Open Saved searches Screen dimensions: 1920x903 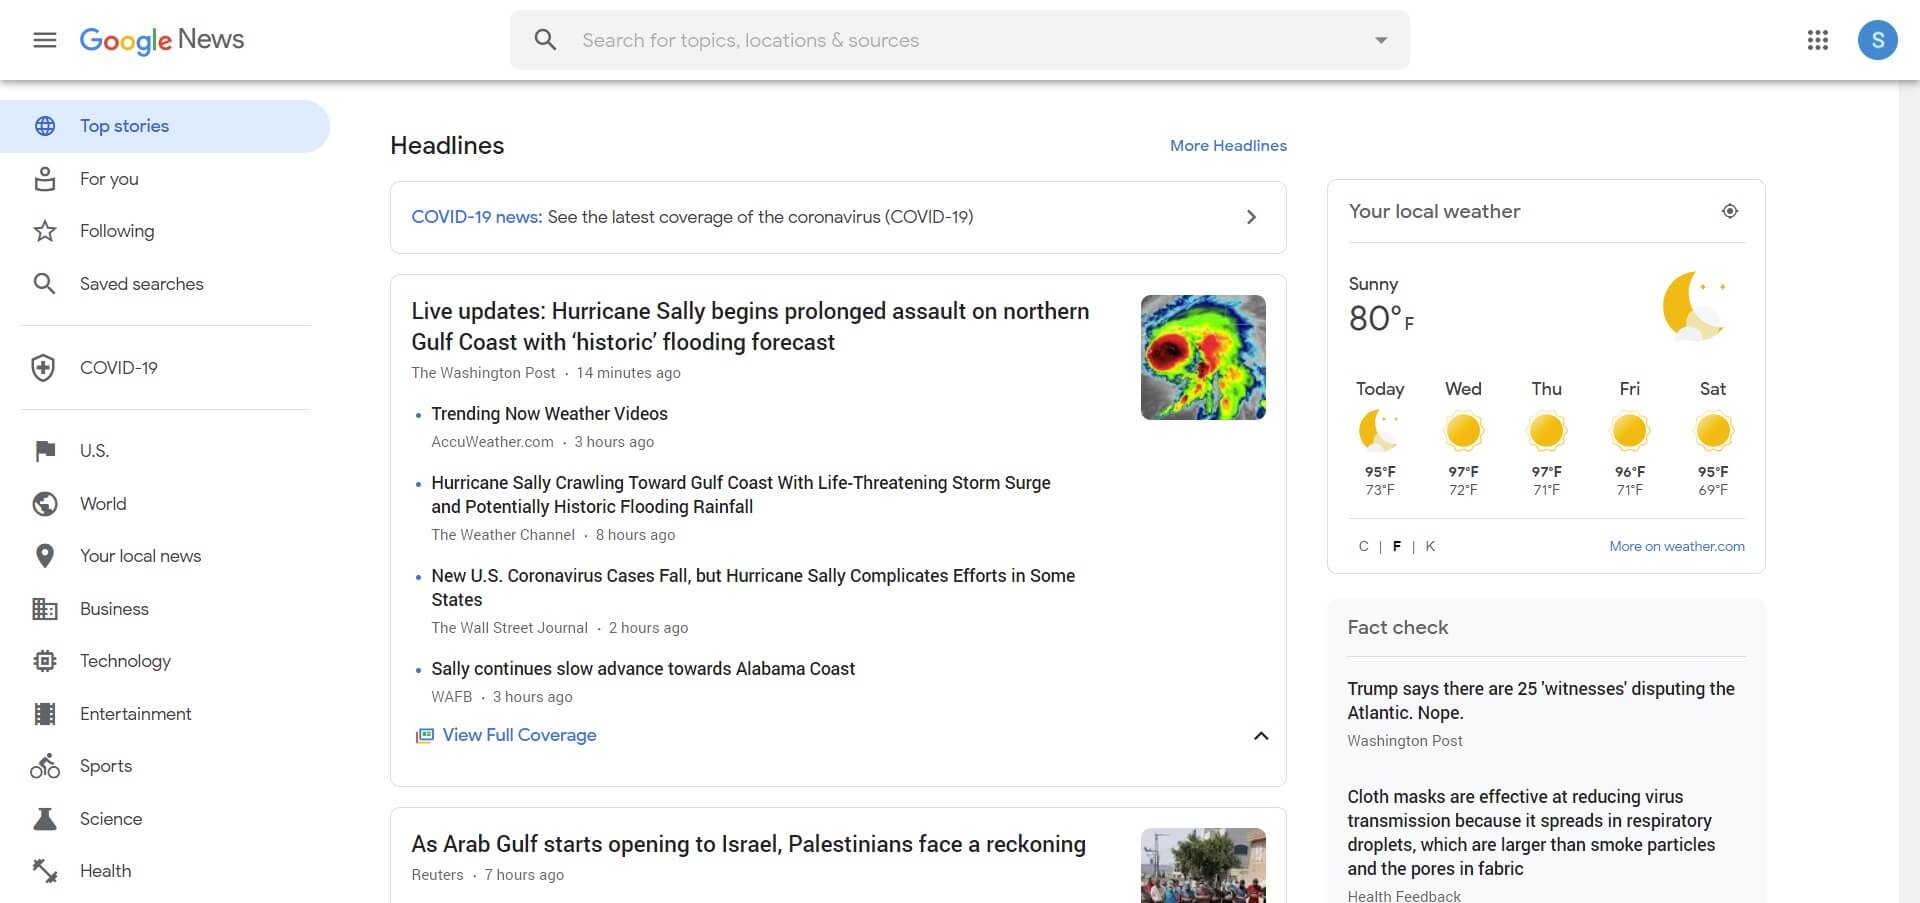point(142,284)
